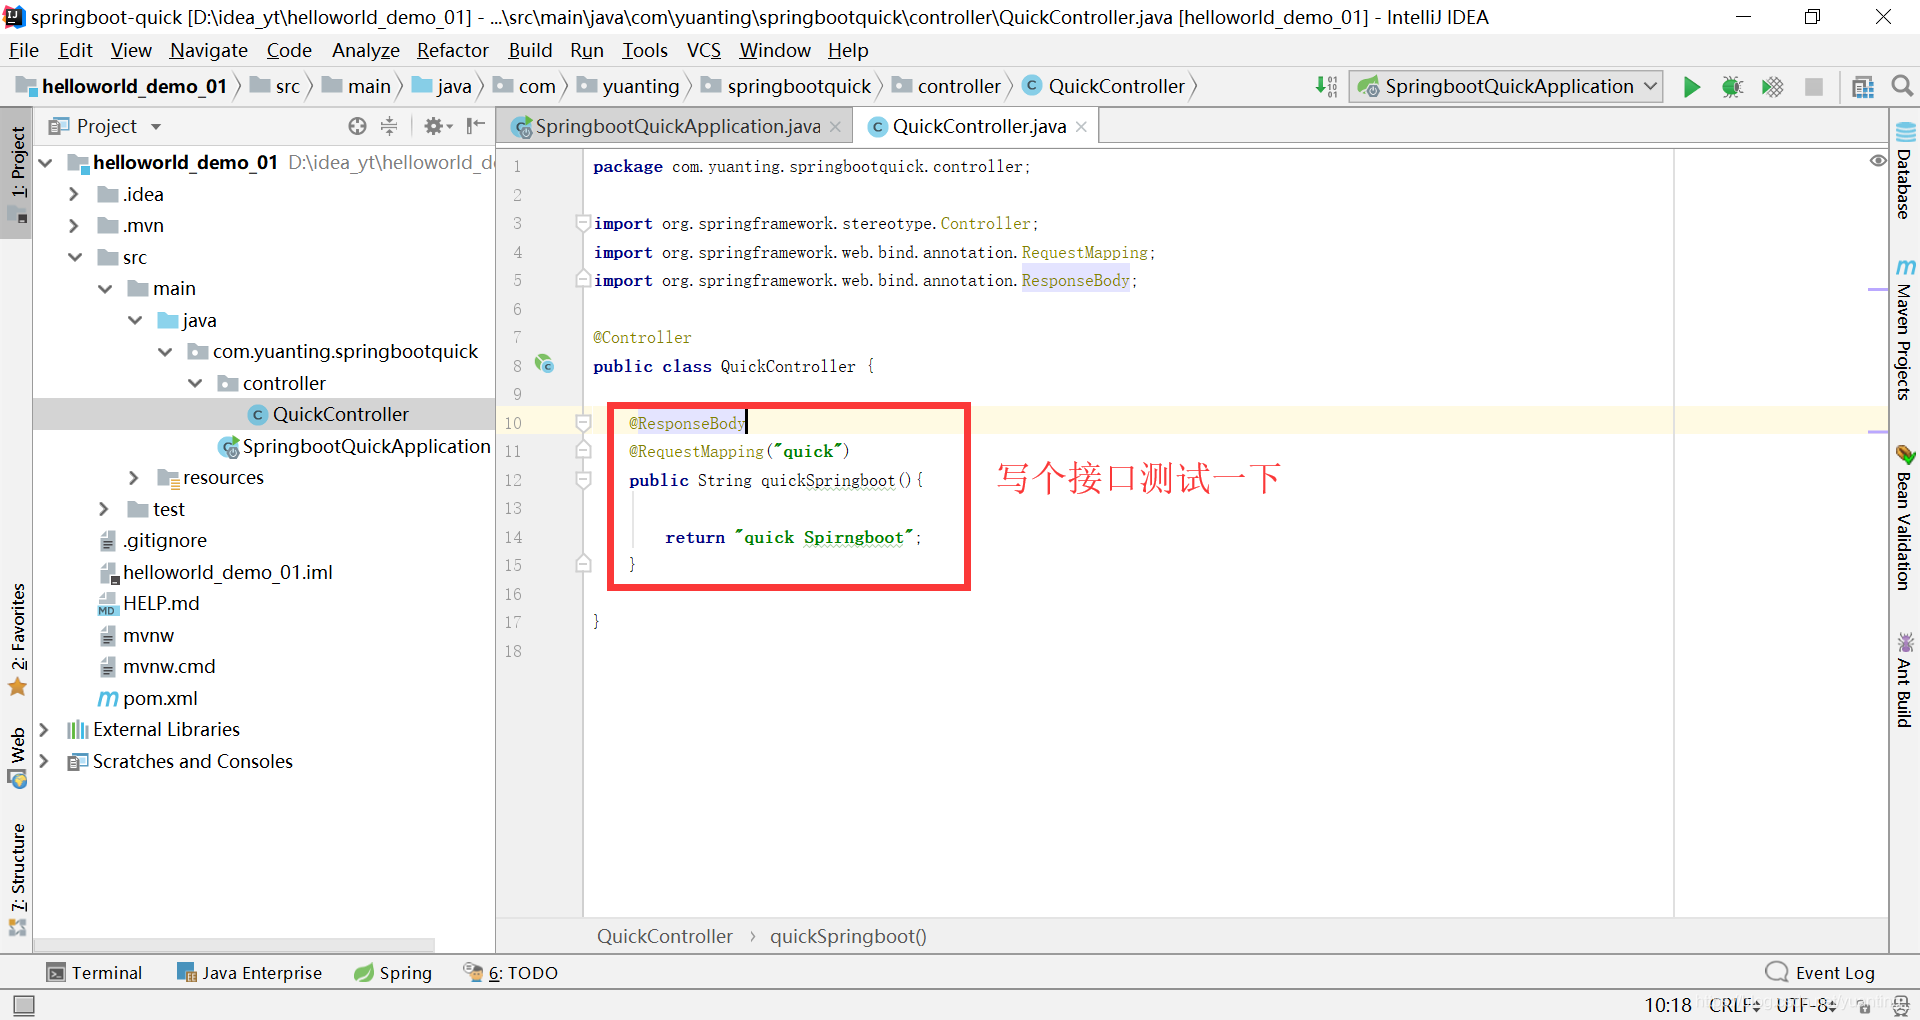Collapse all icon in Project panel
The height and width of the screenshot is (1020, 1920).
[x=389, y=126]
